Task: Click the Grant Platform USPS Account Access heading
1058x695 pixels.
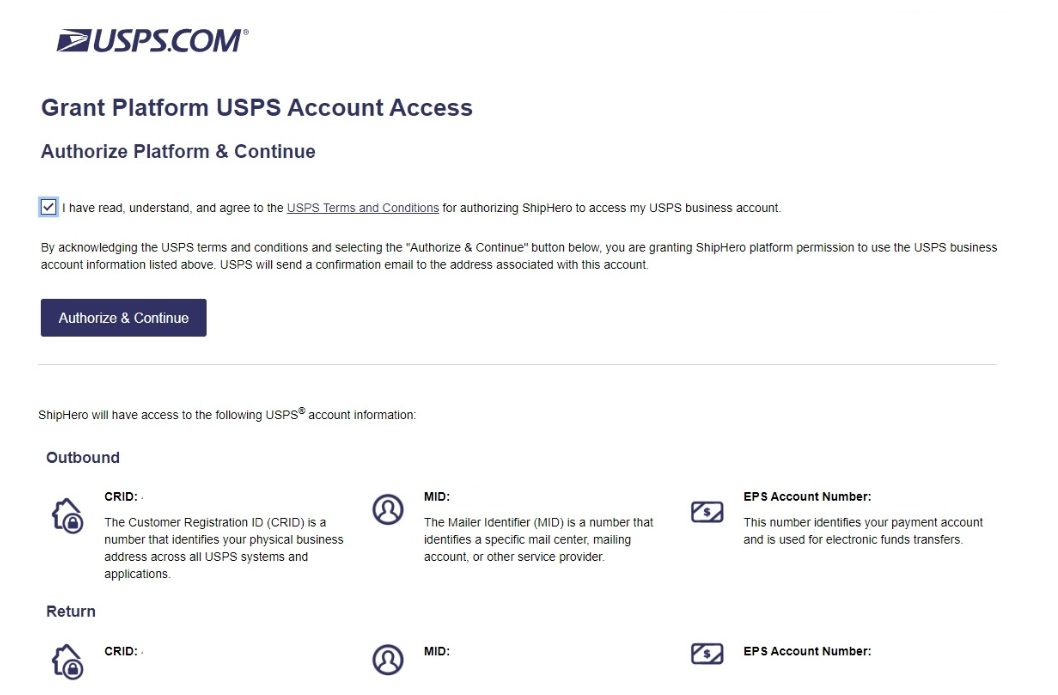Action: tap(256, 108)
